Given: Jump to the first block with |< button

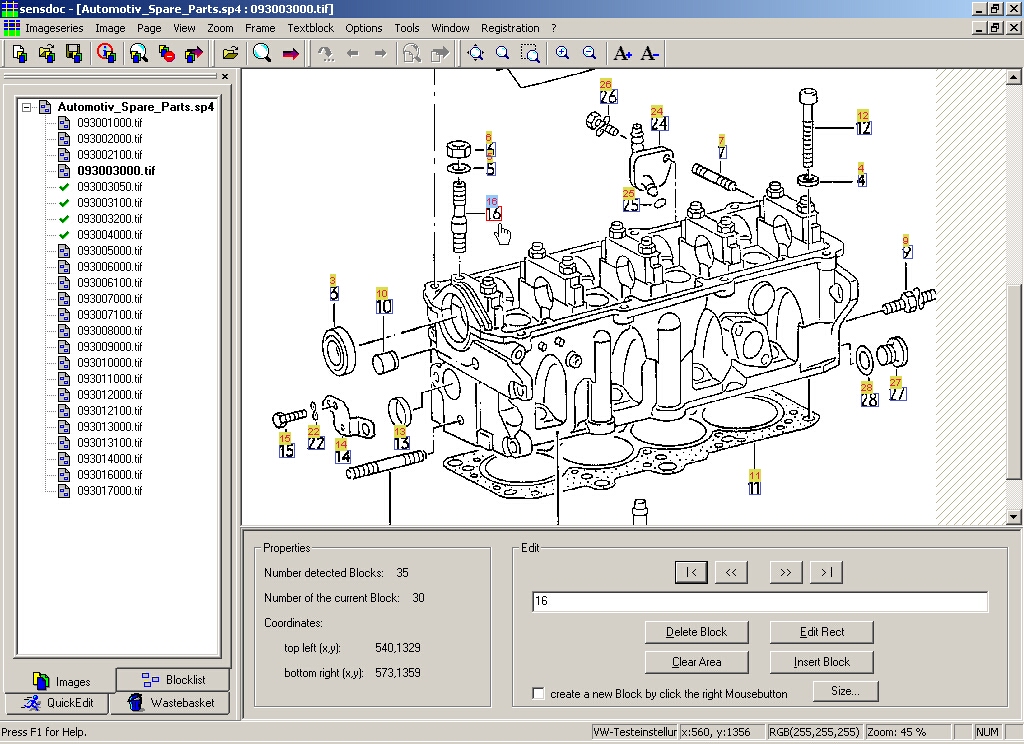Looking at the screenshot, I should pos(690,572).
